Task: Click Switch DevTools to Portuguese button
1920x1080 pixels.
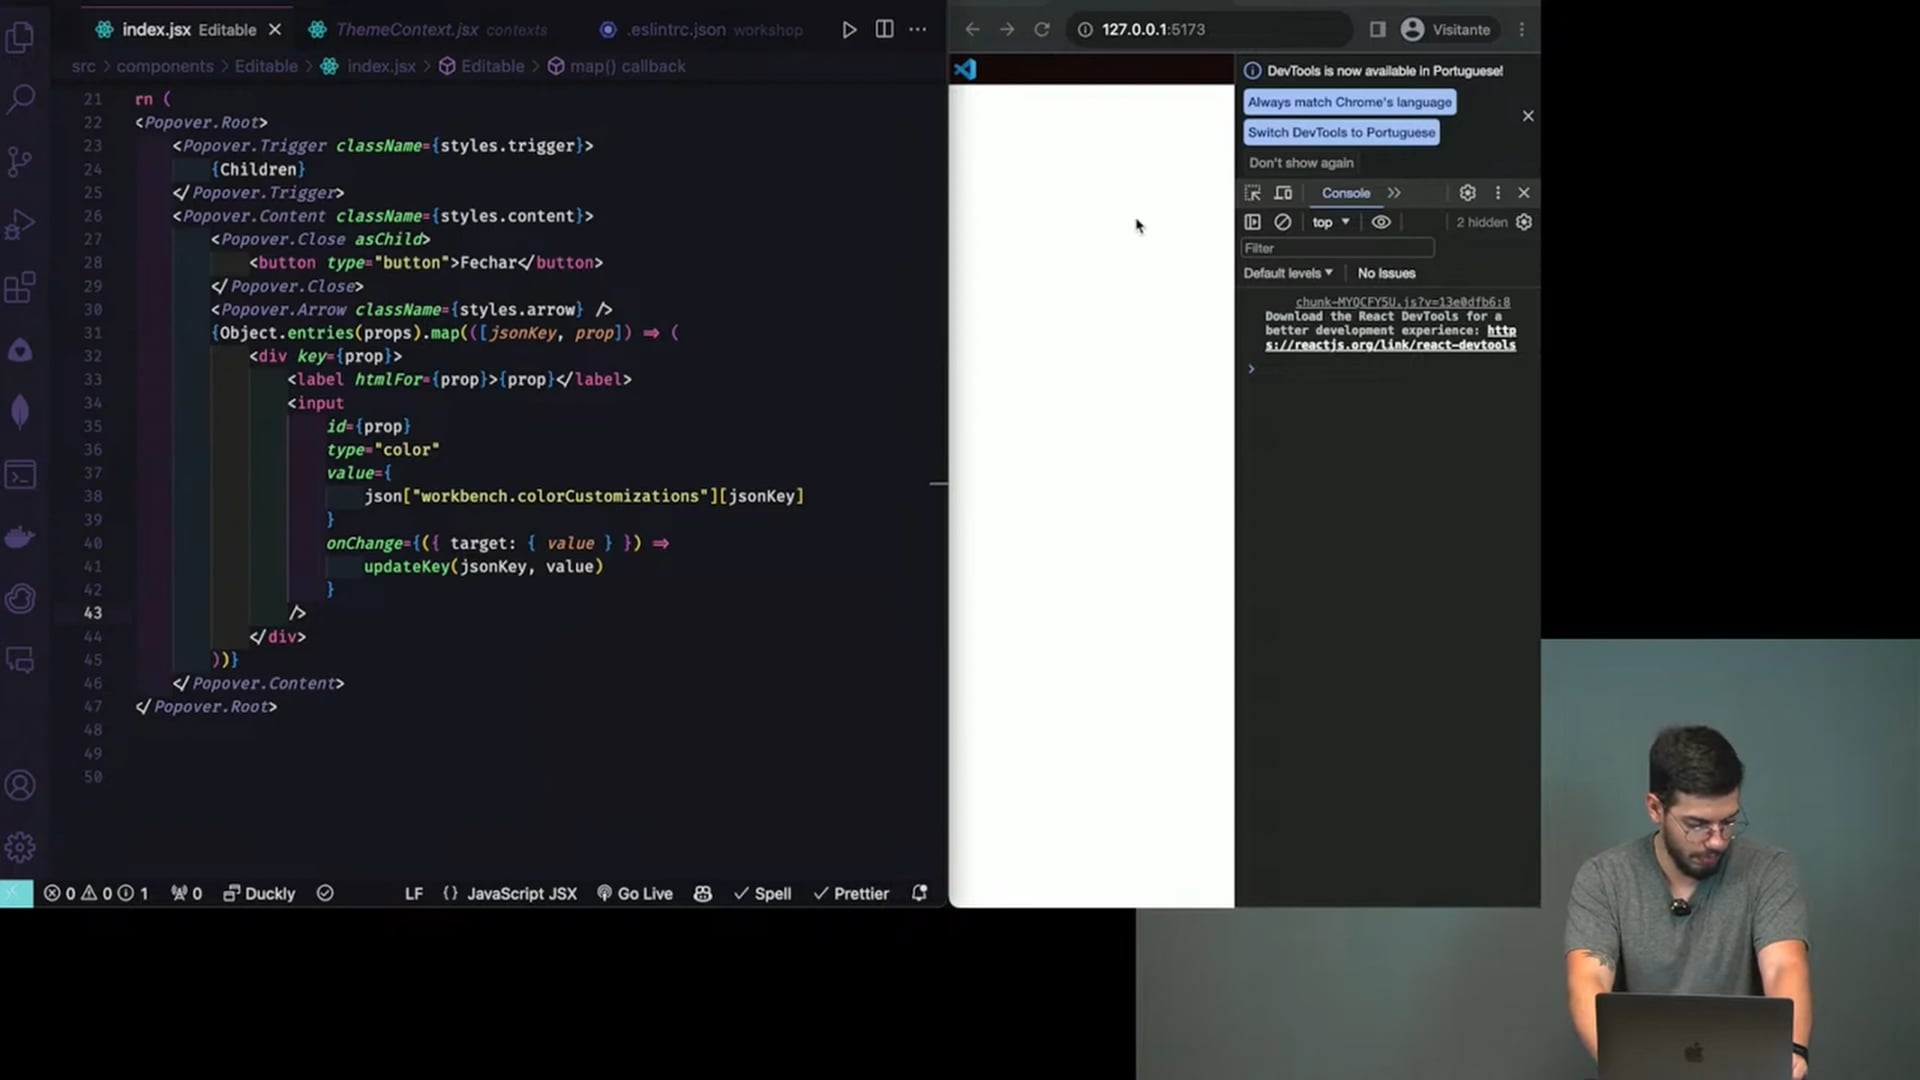Action: pyautogui.click(x=1341, y=132)
